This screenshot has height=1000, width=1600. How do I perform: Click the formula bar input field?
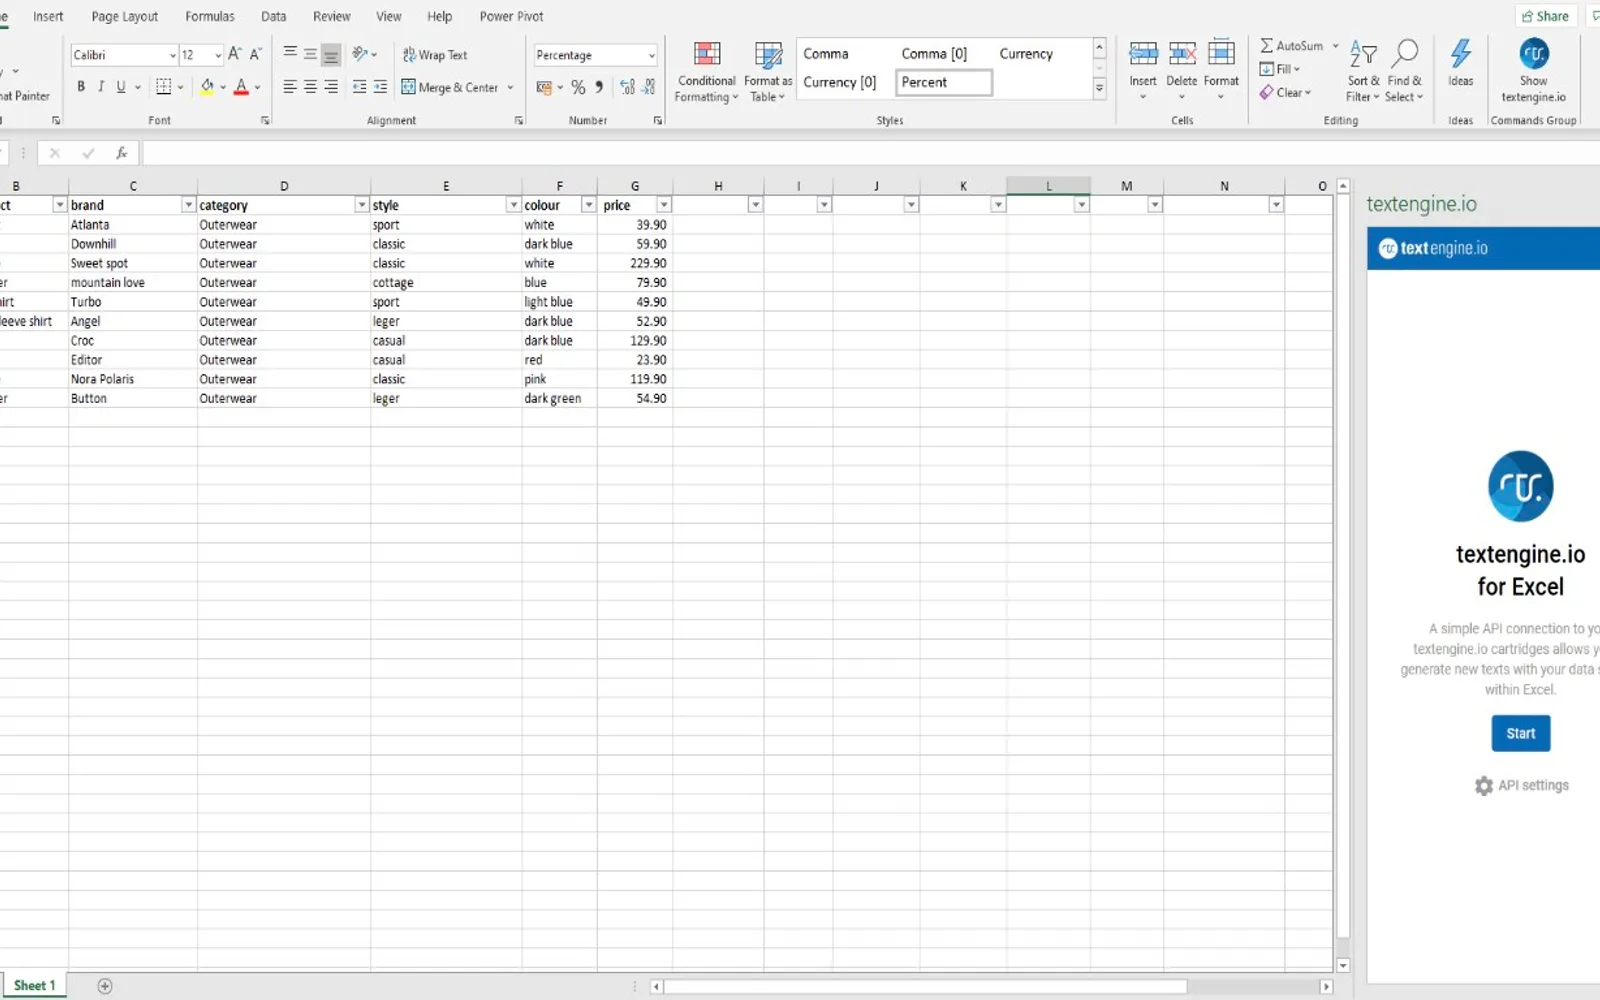(x=870, y=153)
